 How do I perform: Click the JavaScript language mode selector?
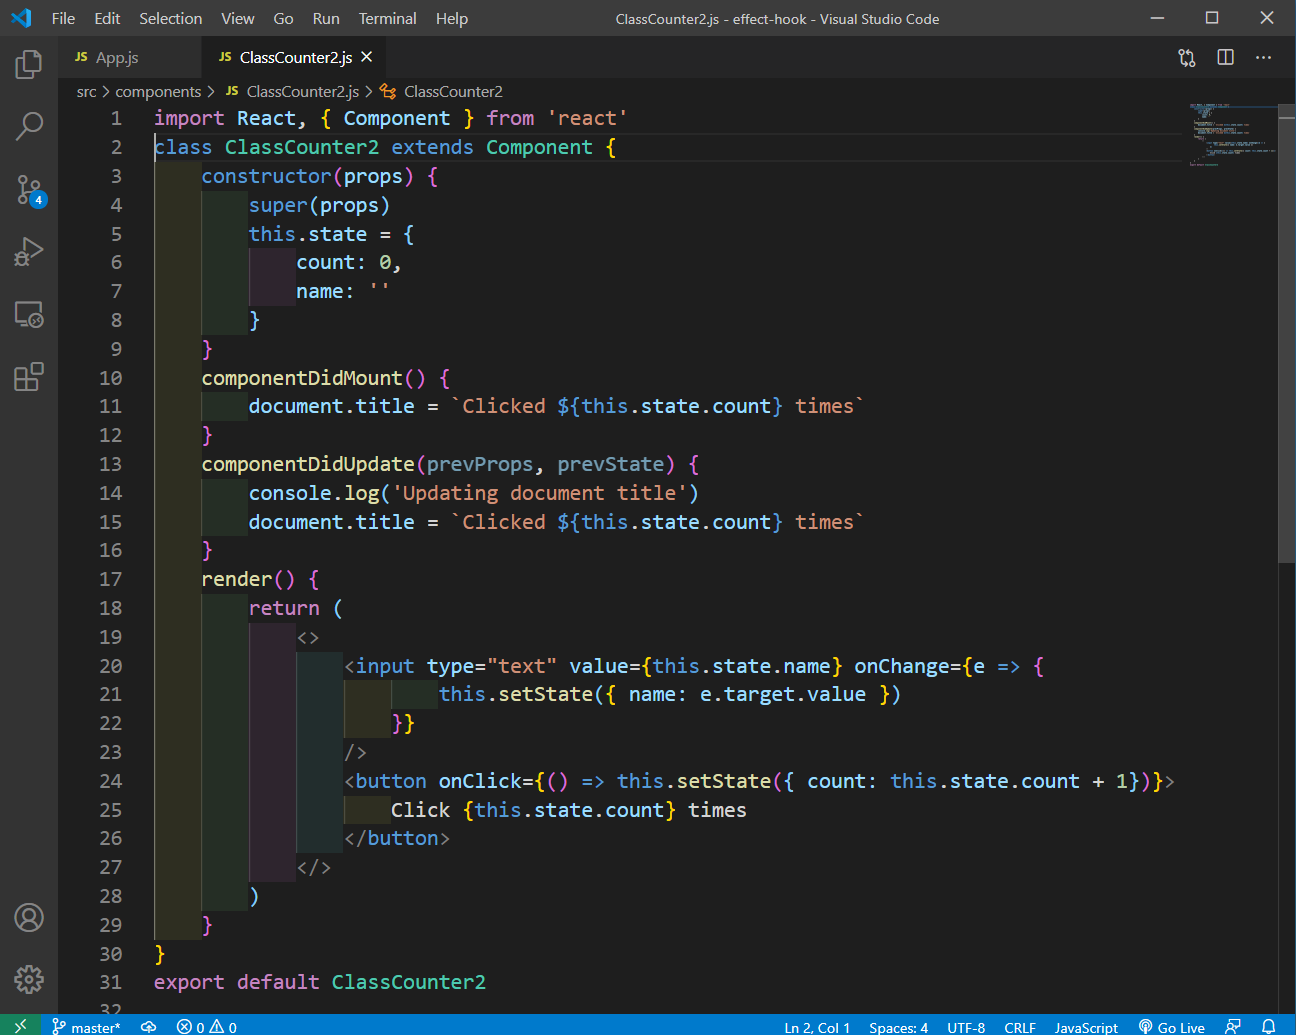point(1086,1027)
